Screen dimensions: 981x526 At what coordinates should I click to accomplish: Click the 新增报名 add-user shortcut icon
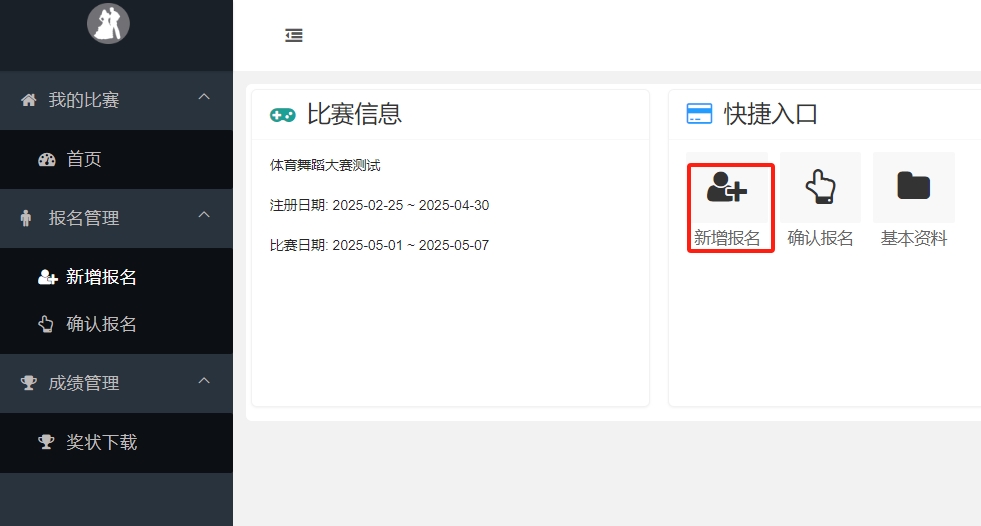tap(727, 187)
